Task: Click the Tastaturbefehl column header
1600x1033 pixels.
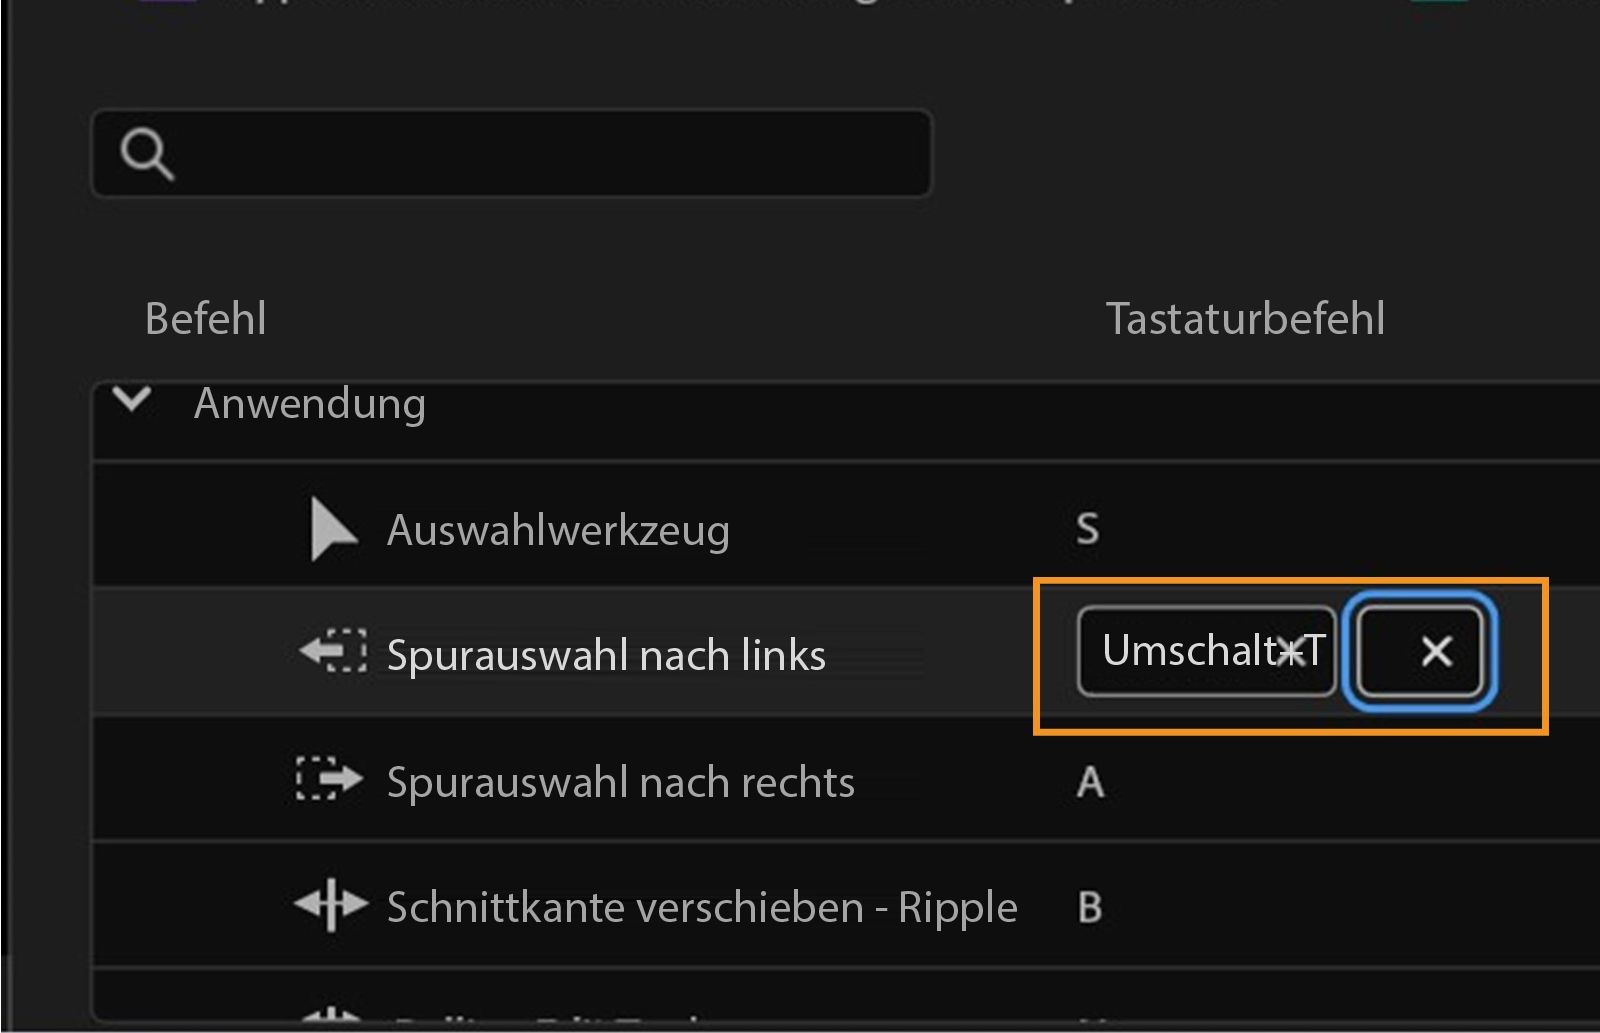Action: point(1246,318)
